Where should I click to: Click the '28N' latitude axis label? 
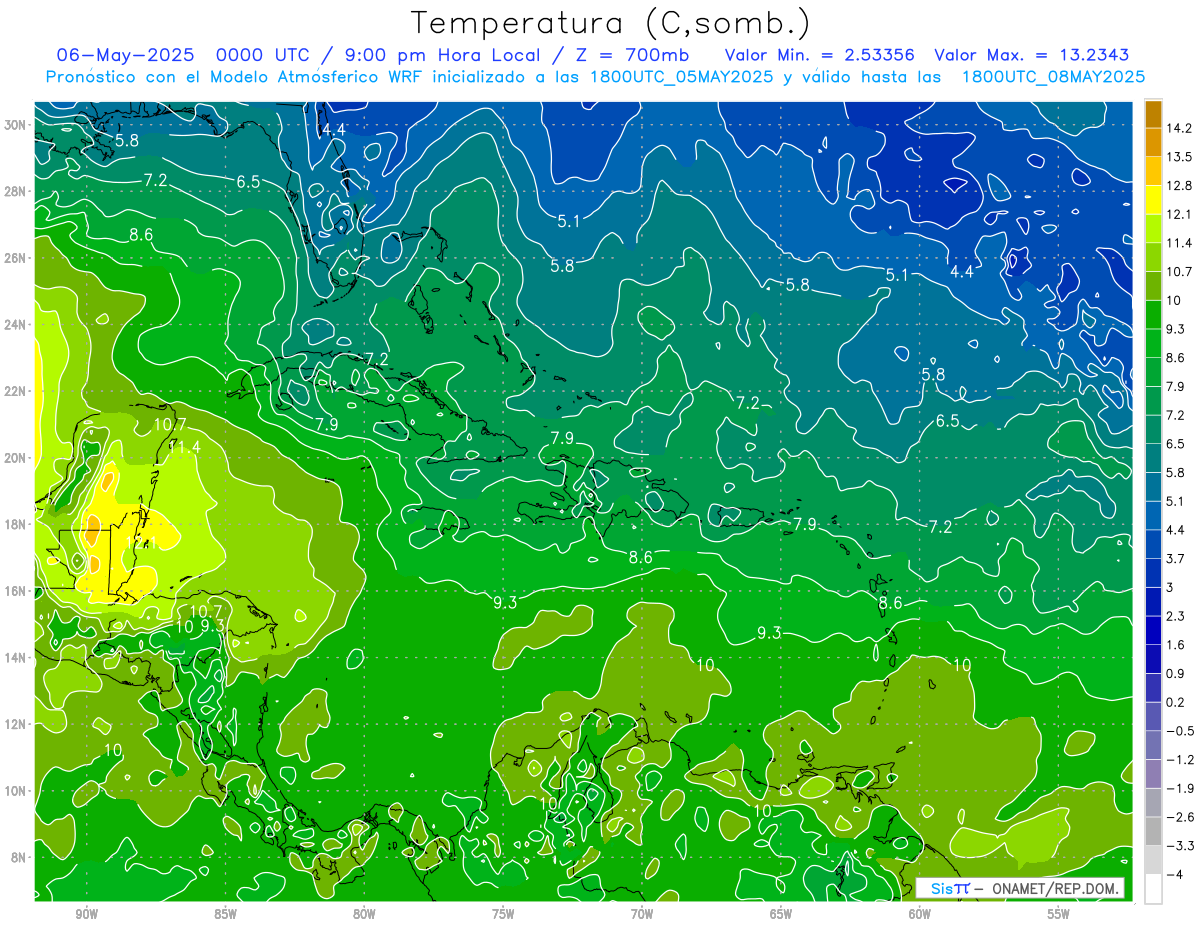tap(17, 191)
